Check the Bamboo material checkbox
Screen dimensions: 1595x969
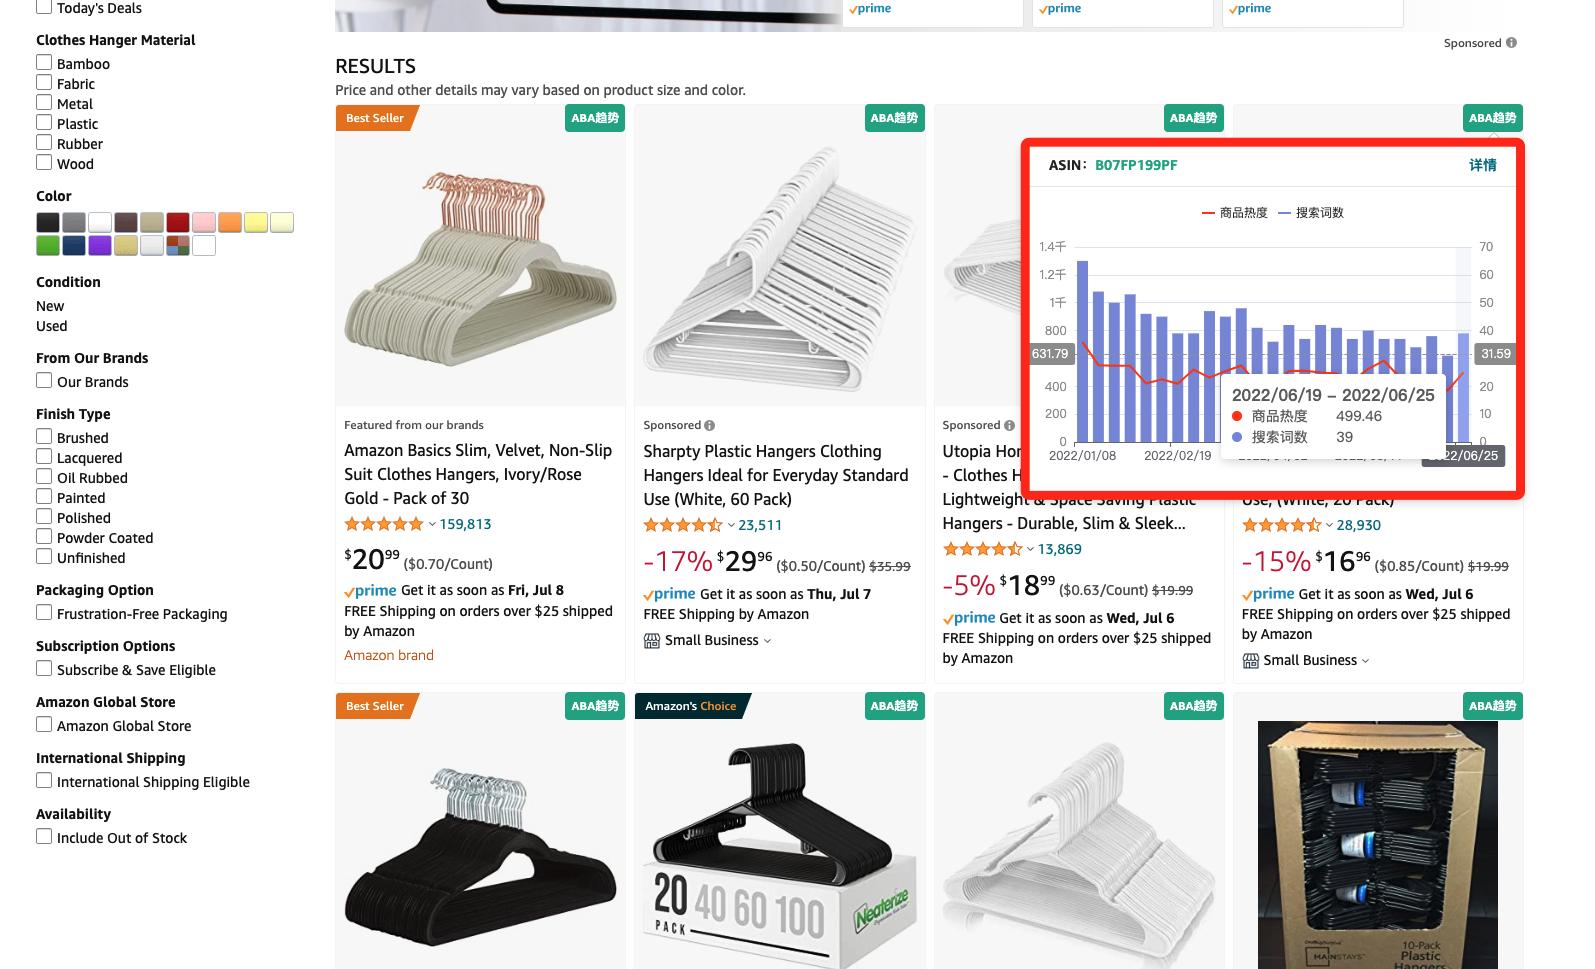tap(44, 63)
